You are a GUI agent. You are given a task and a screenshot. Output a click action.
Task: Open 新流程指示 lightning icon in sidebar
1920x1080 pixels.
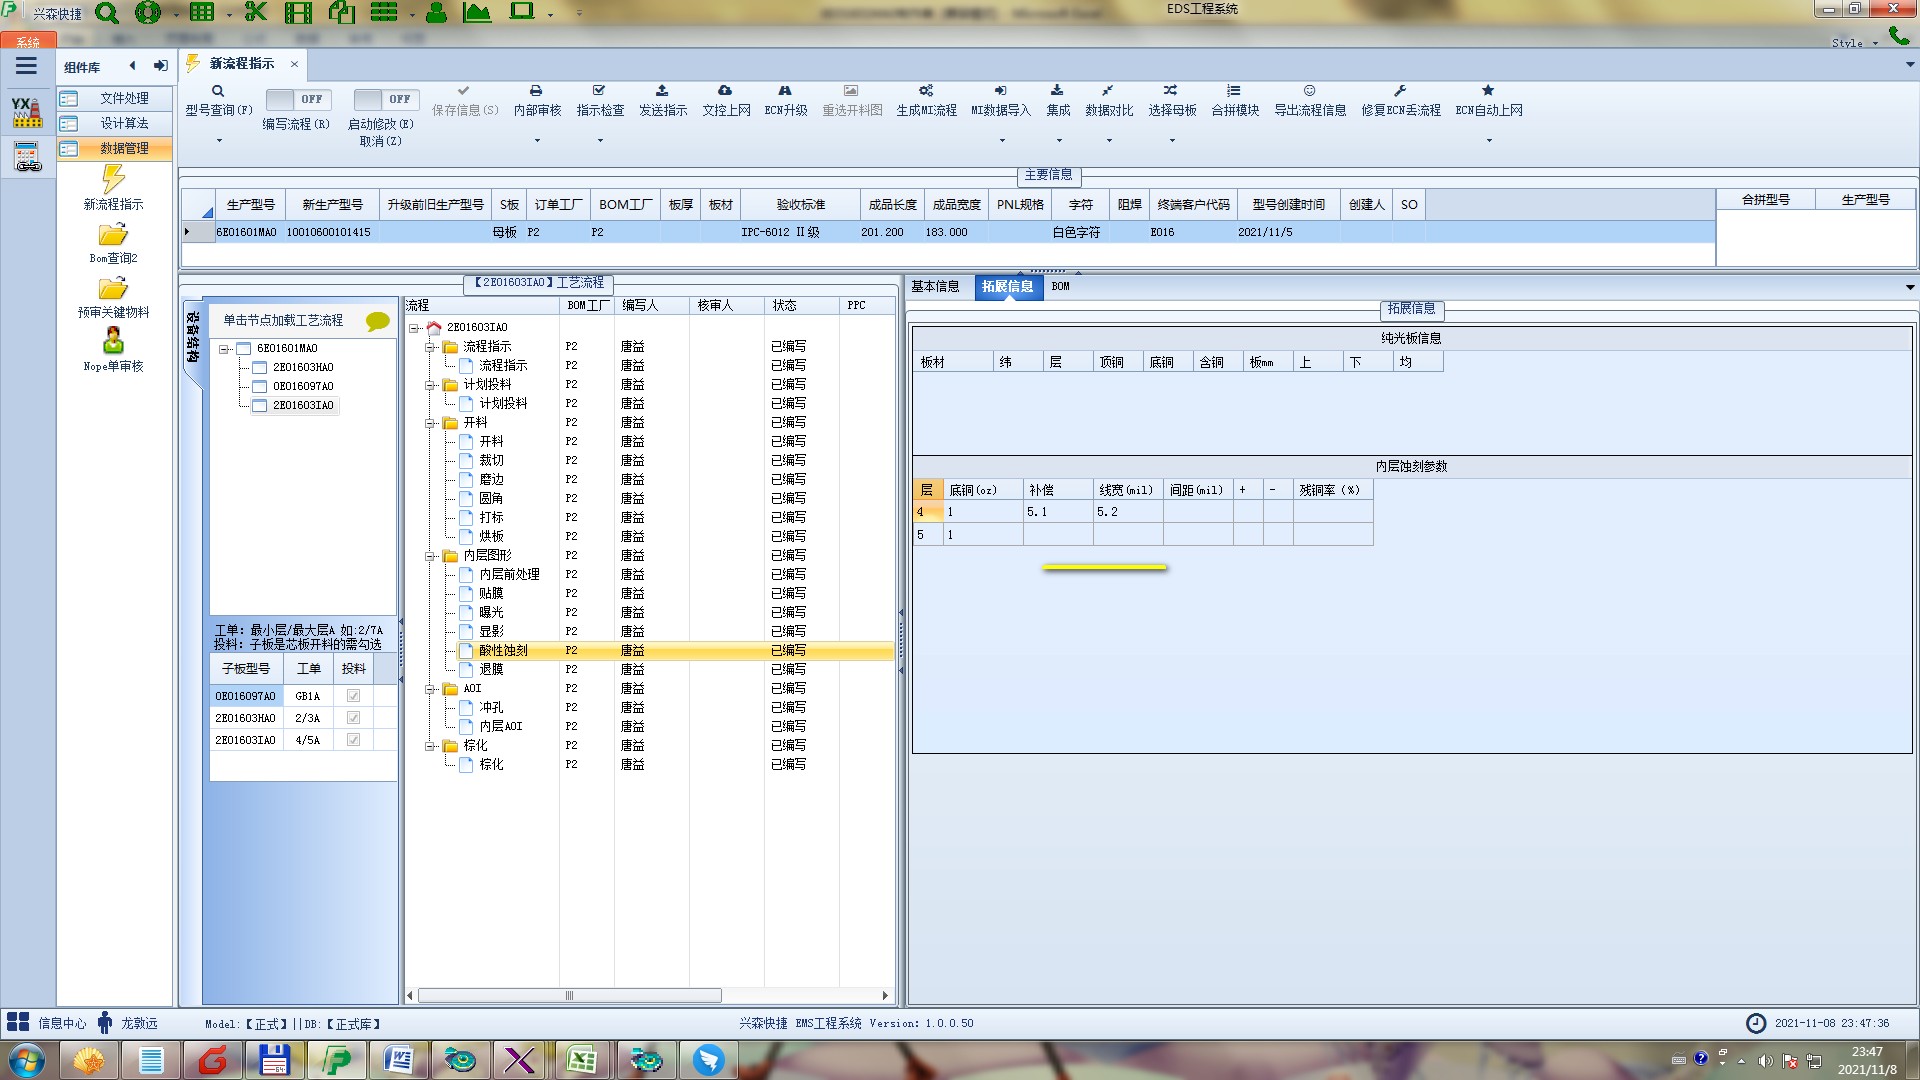click(113, 180)
